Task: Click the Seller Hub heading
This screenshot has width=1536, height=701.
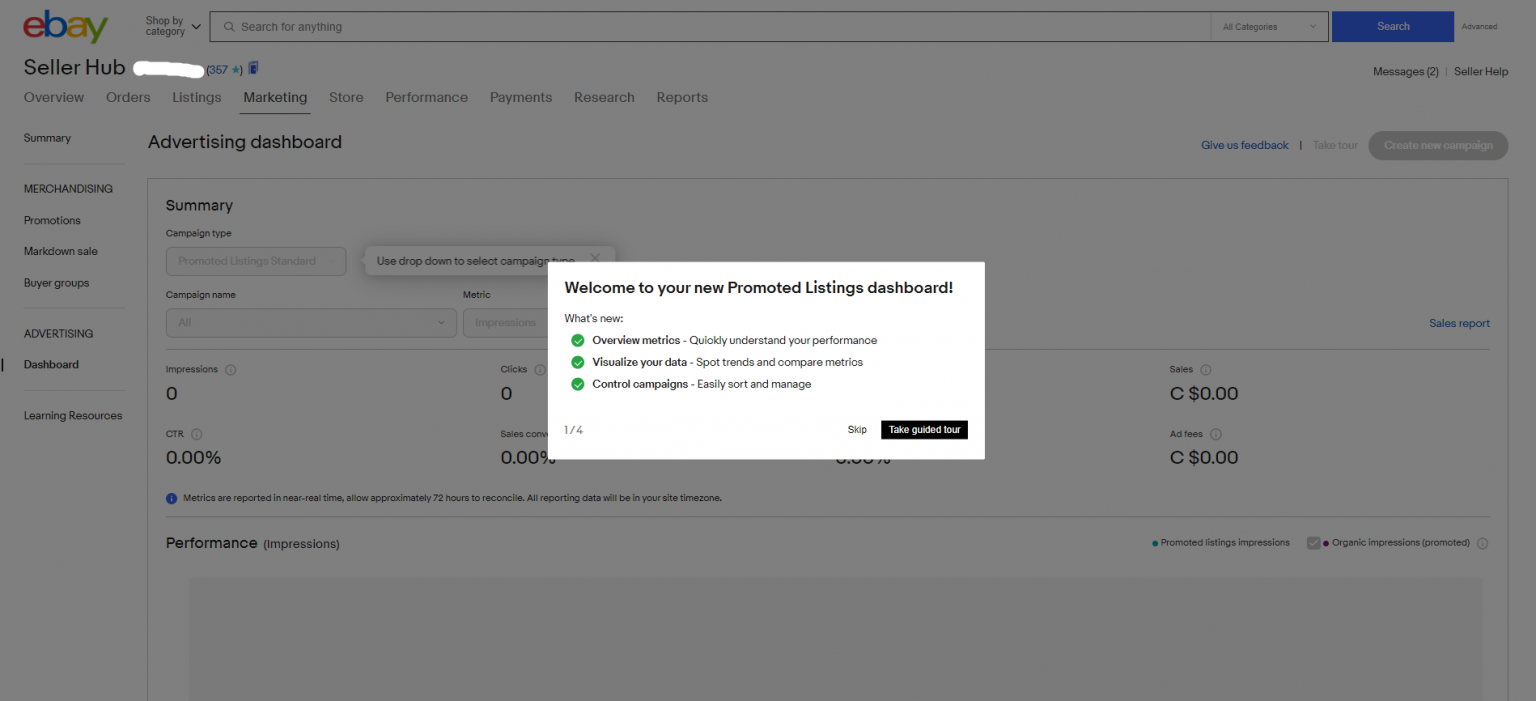Action: [75, 68]
